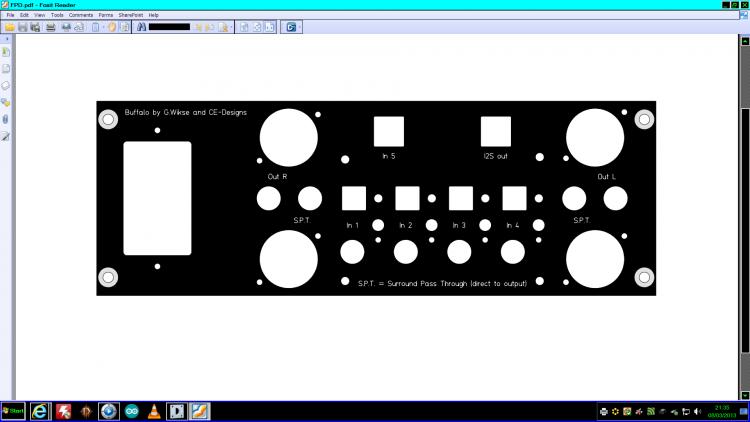Open the View menu

pyautogui.click(x=39, y=15)
